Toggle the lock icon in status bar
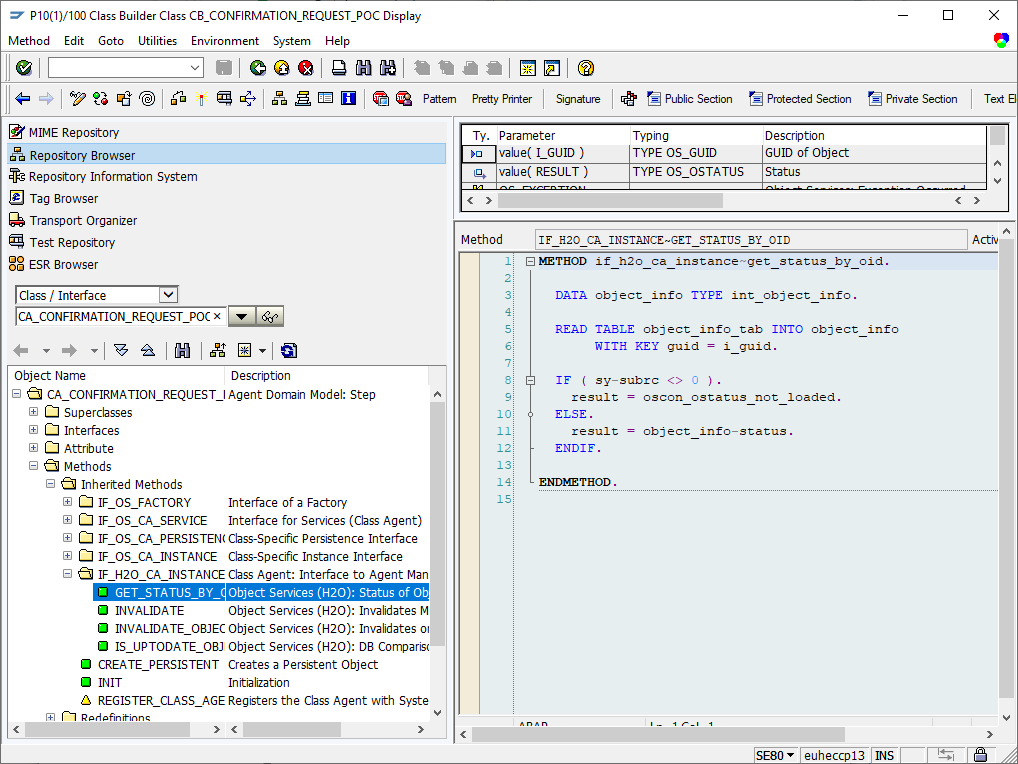 click(980, 755)
